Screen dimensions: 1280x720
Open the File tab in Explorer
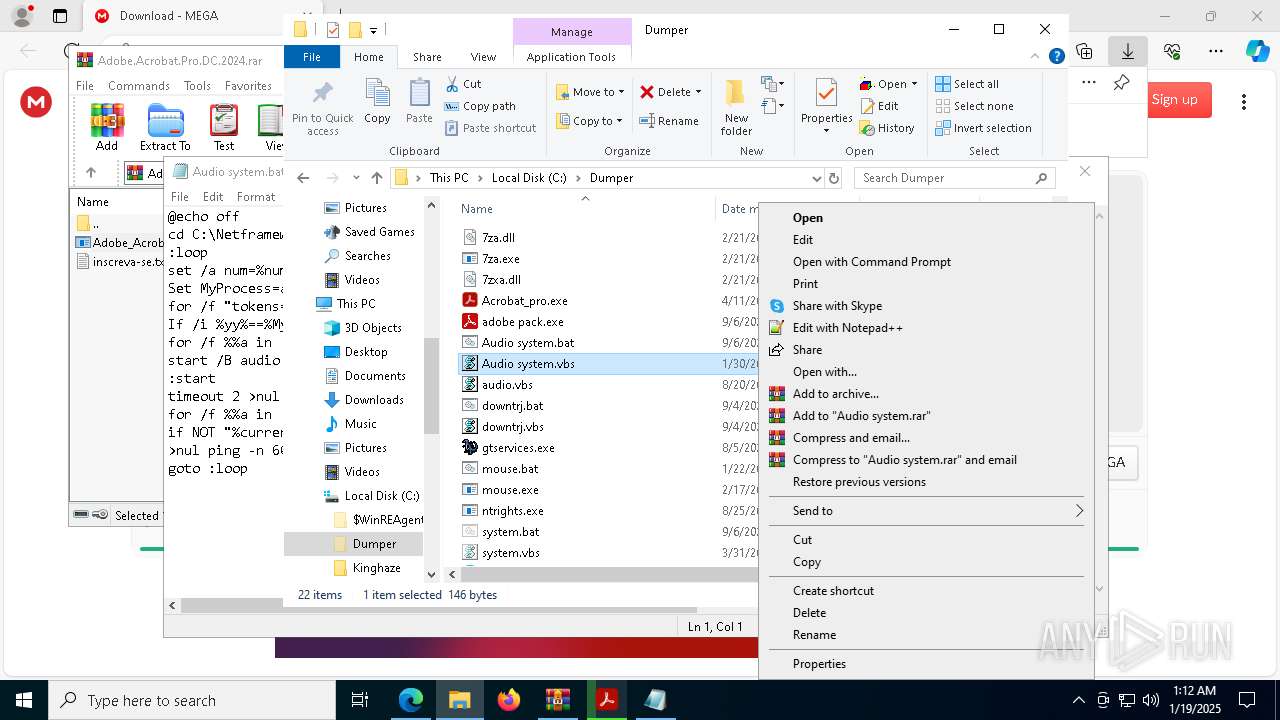coord(312,57)
